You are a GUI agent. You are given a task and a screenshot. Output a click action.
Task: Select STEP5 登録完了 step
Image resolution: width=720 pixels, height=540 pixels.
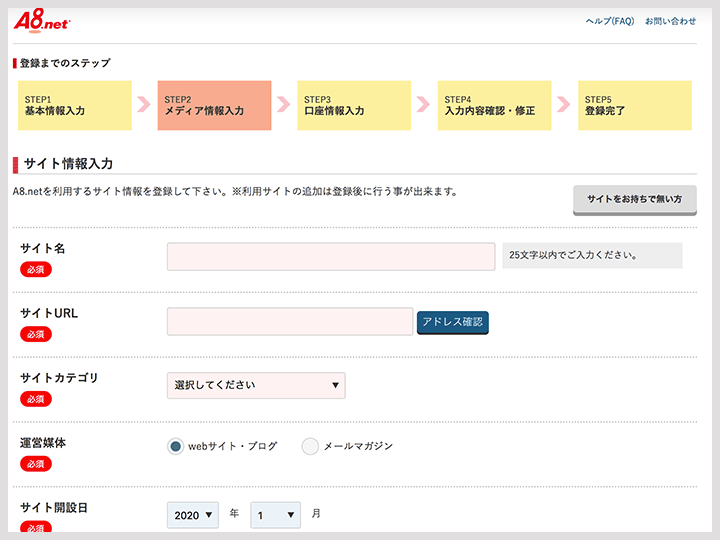(x=634, y=106)
